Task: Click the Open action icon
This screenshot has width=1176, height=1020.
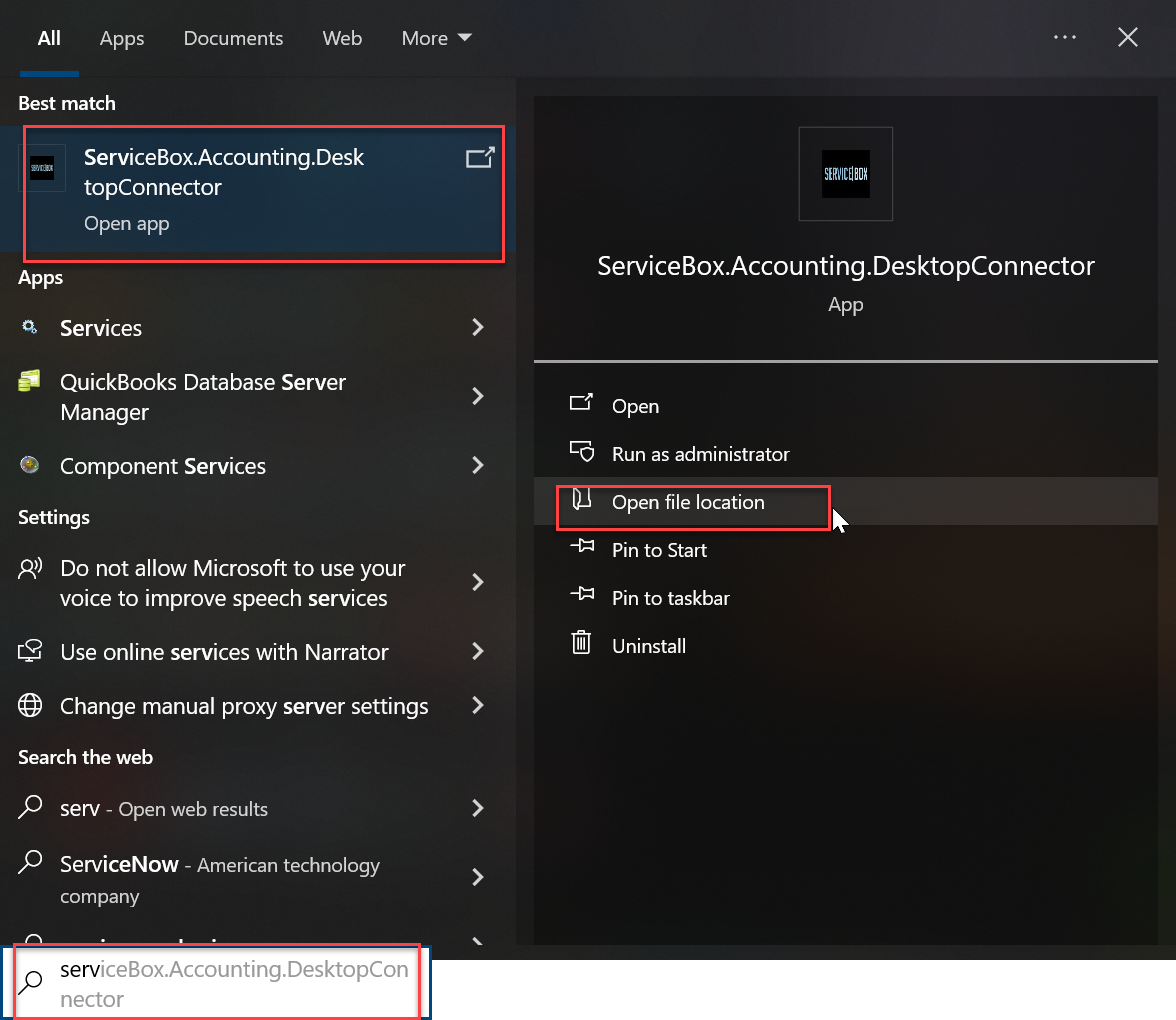Action: click(x=581, y=403)
